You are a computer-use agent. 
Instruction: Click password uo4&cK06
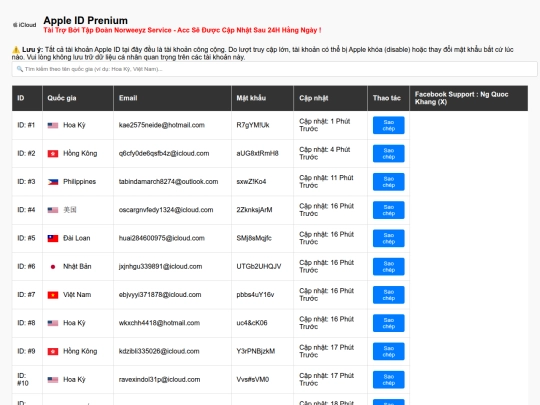point(252,323)
